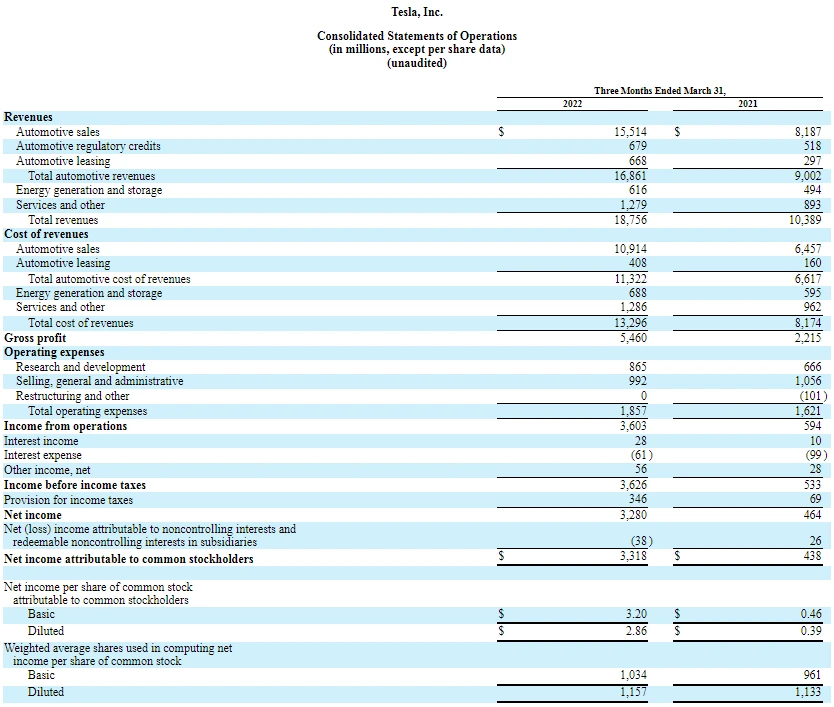Screen dimensions: 834x707
Task: Click the 'Tesla, Inc.' title heading
Action: [x=417, y=12]
